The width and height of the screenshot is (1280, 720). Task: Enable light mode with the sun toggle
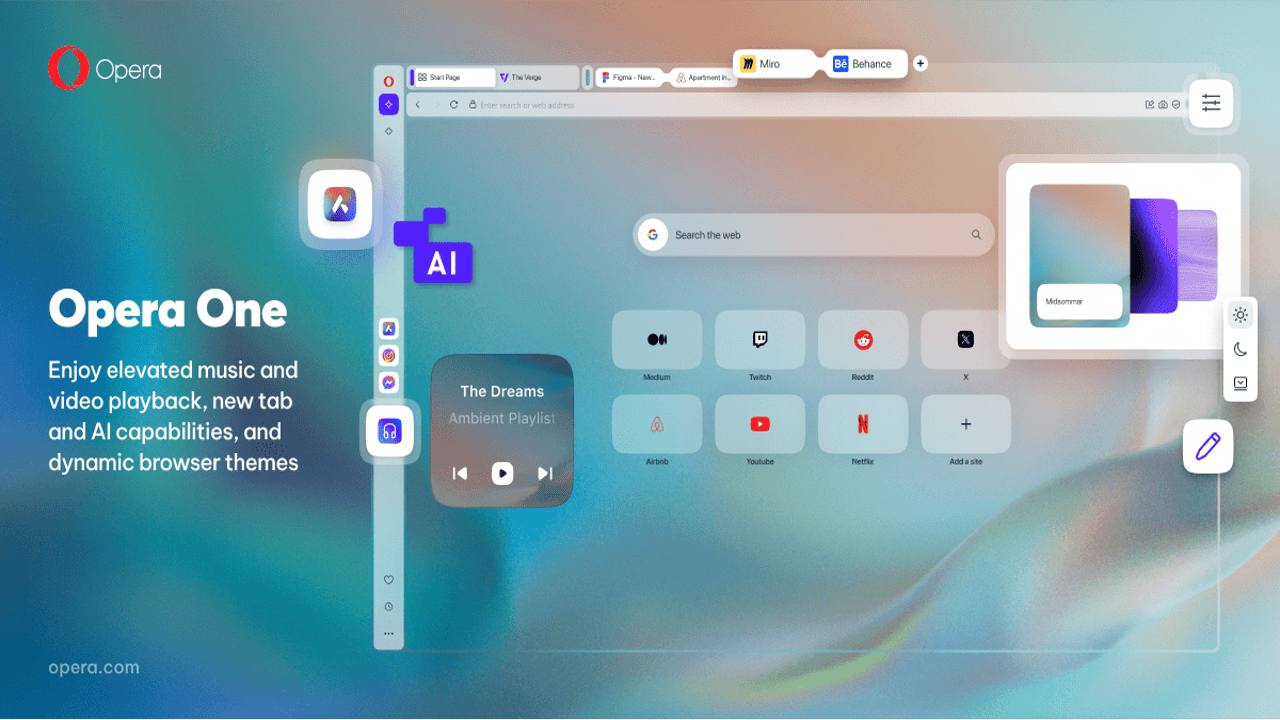[x=1240, y=315]
